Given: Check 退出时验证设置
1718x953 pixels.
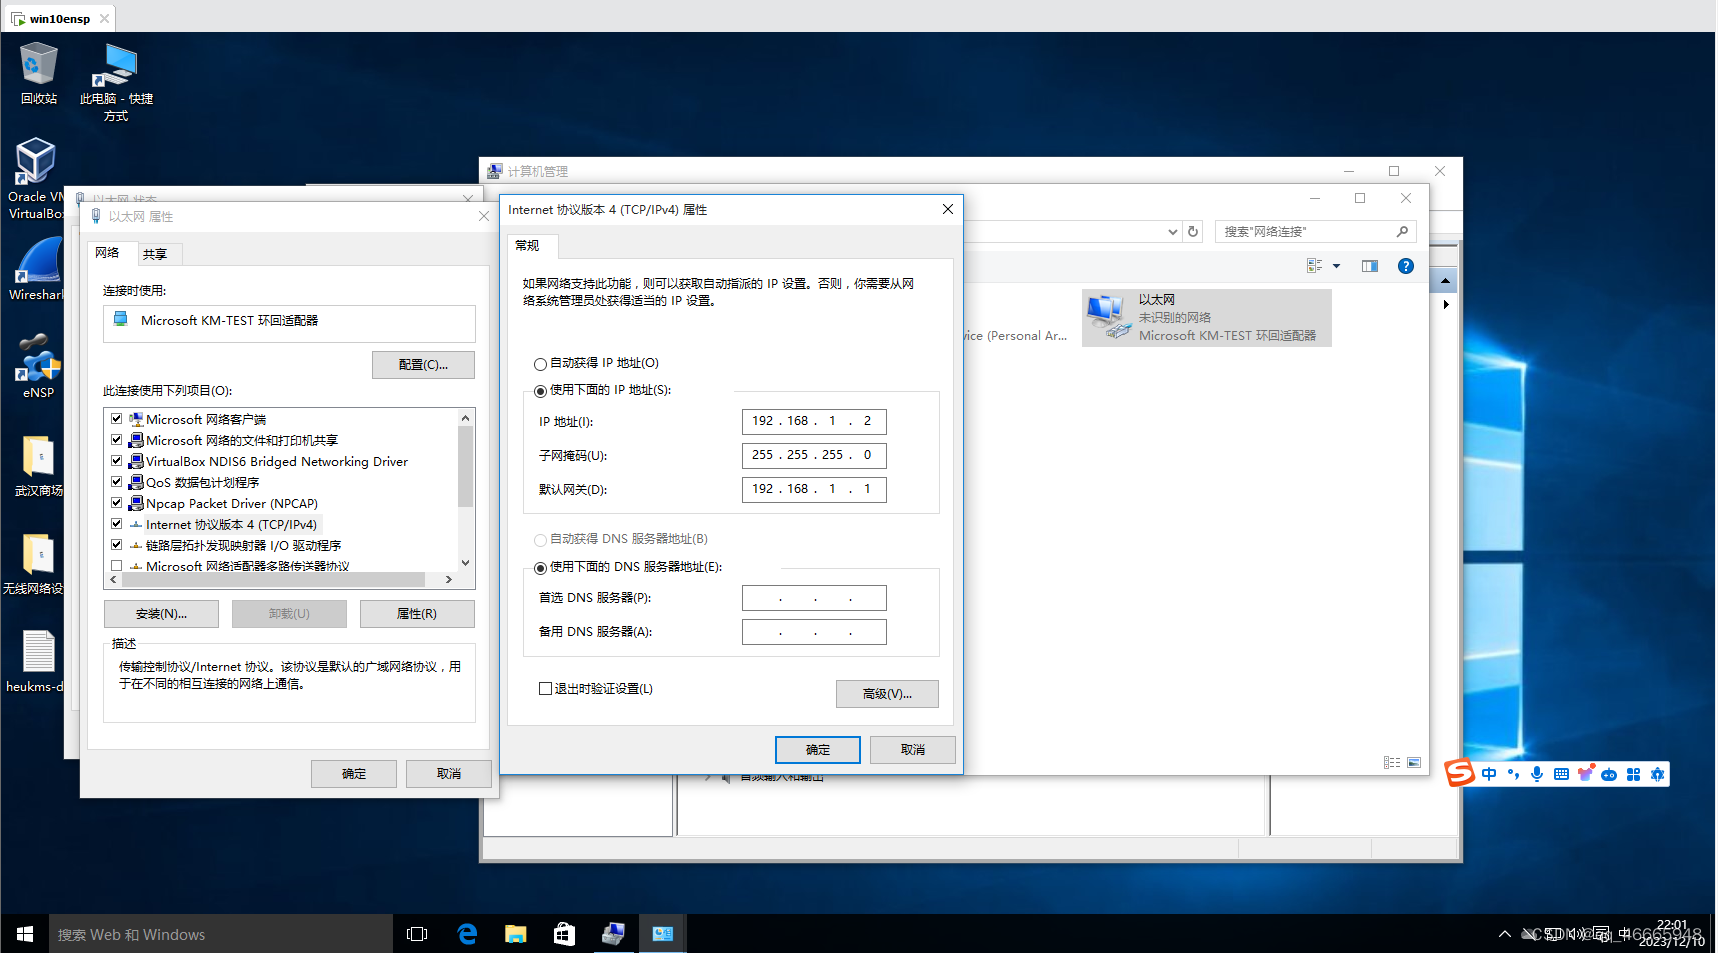Looking at the screenshot, I should click(x=545, y=688).
